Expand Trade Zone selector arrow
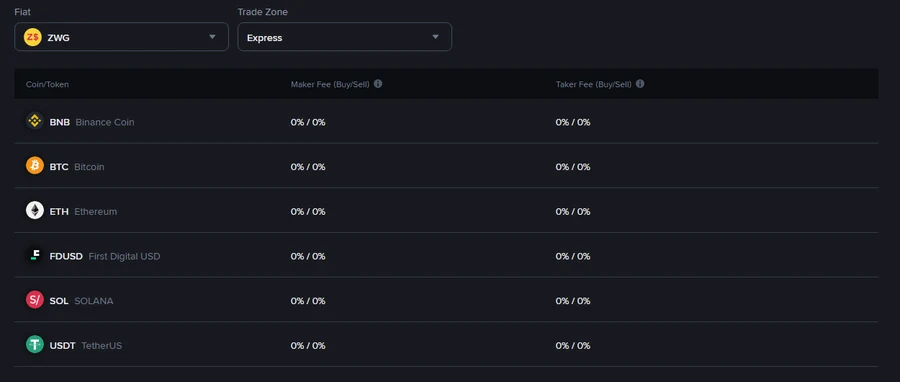Viewport: 900px width, 382px height. (x=435, y=37)
